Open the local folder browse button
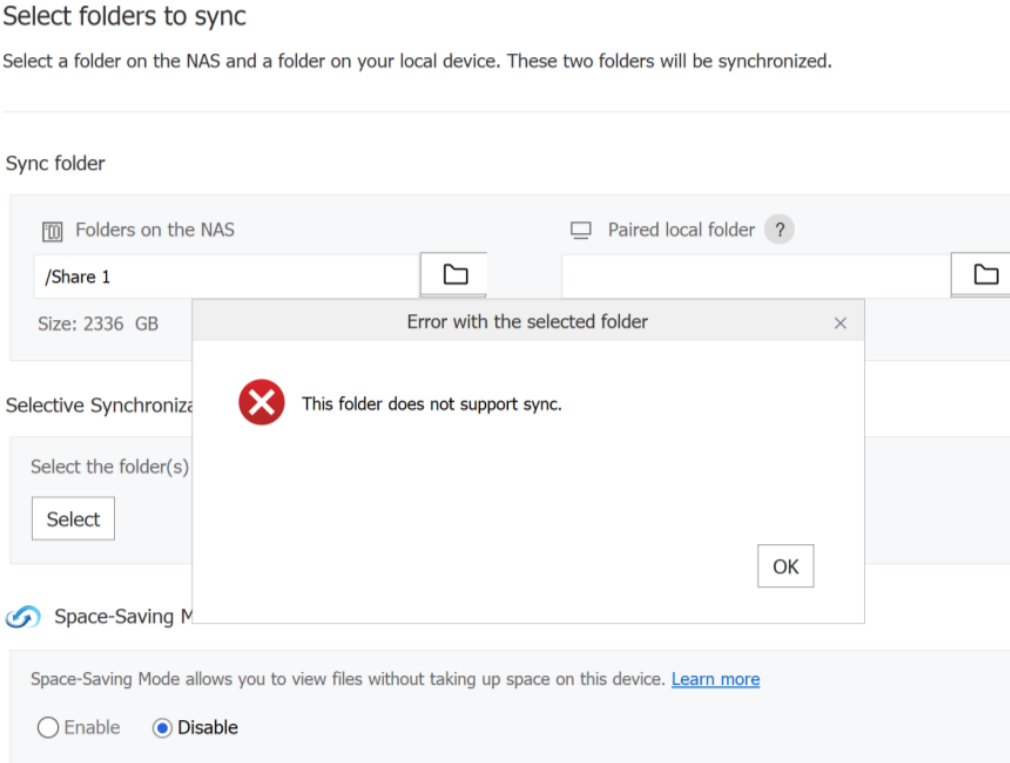This screenshot has height=763, width=1010. click(x=985, y=275)
